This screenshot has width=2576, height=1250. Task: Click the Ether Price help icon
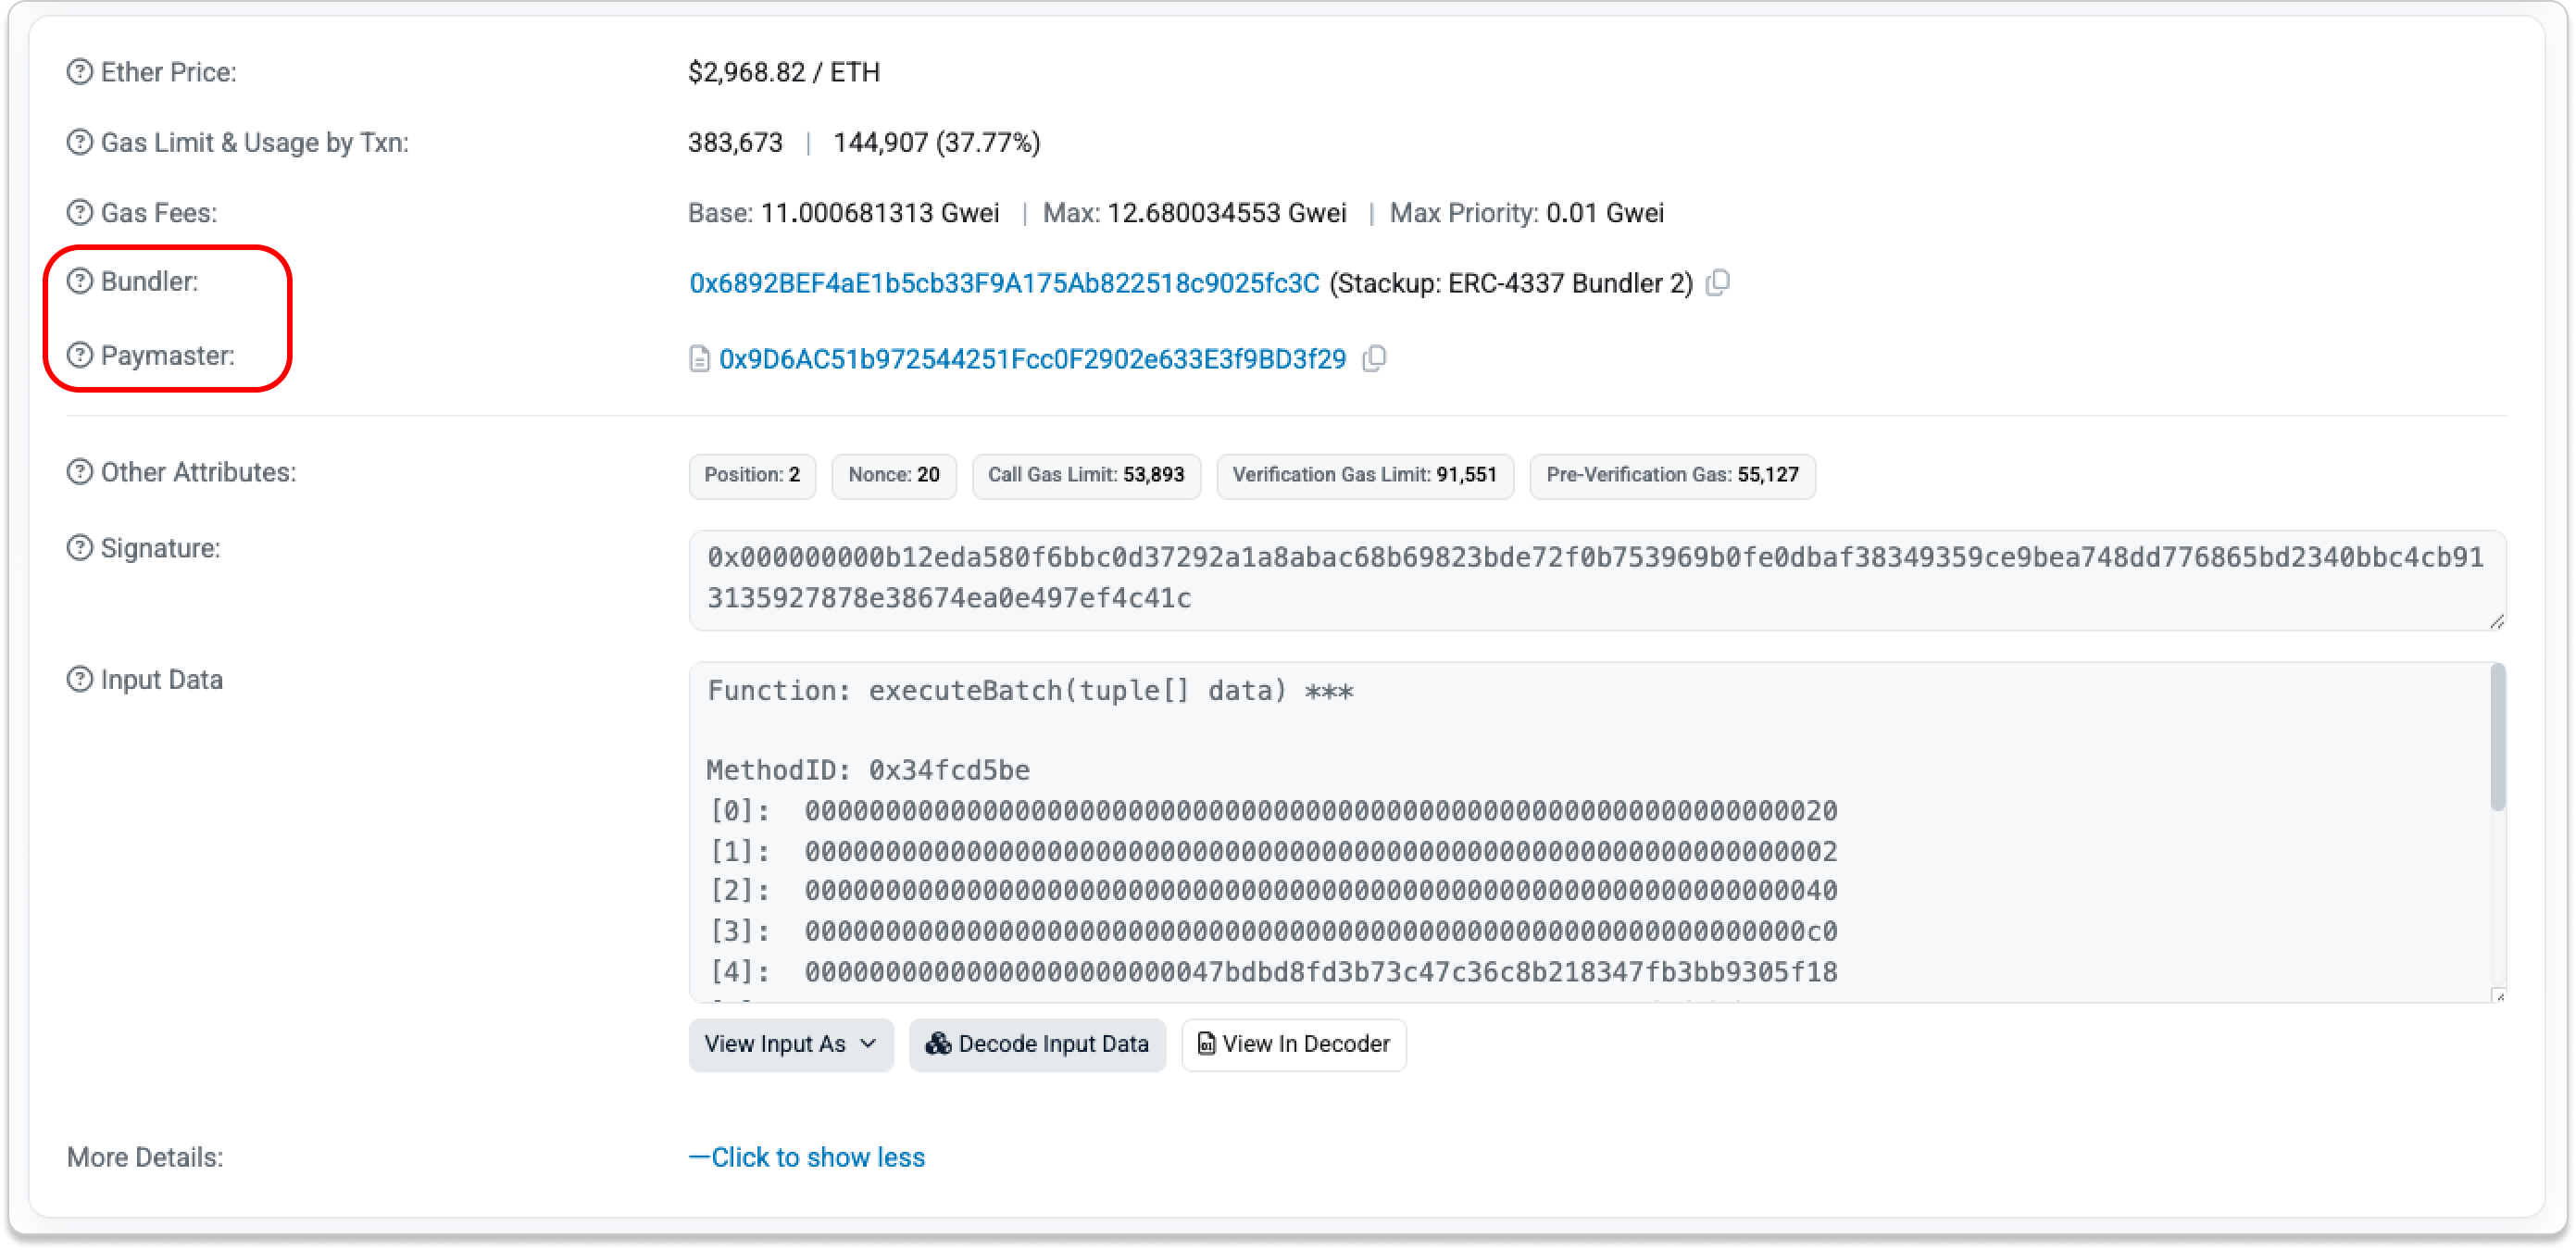[79, 72]
